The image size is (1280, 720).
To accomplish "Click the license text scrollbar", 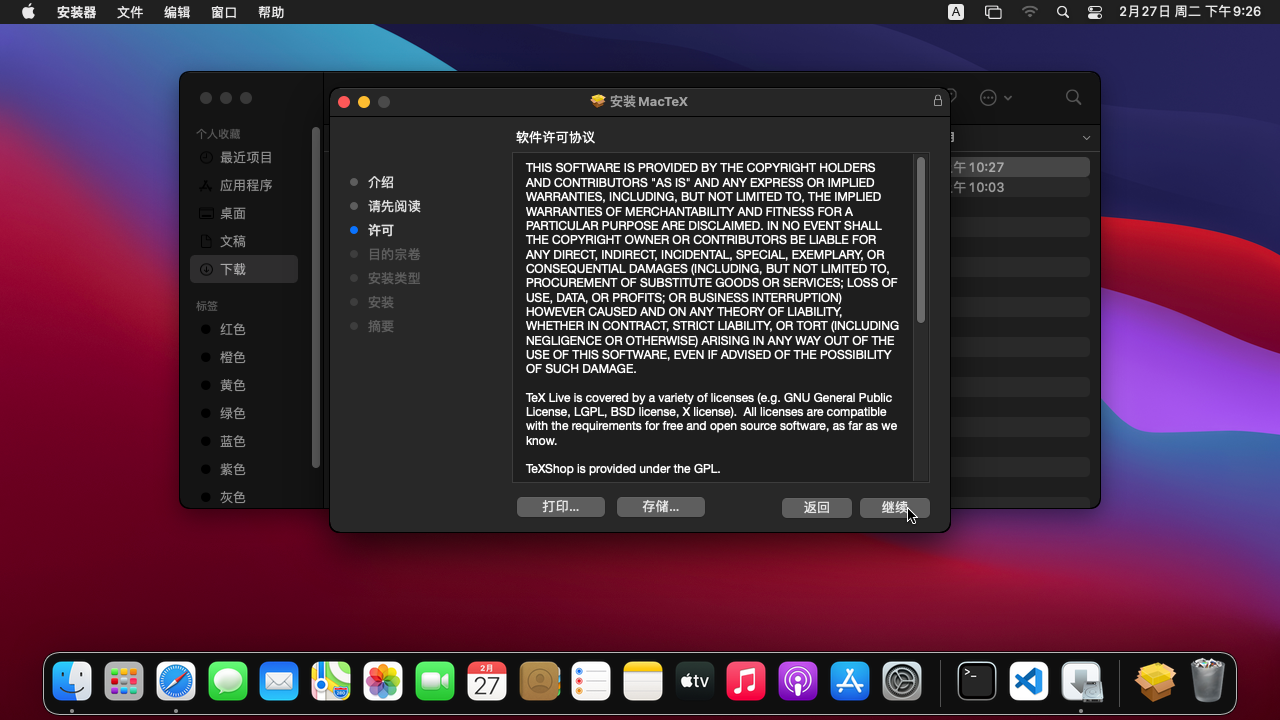I will pyautogui.click(x=921, y=240).
